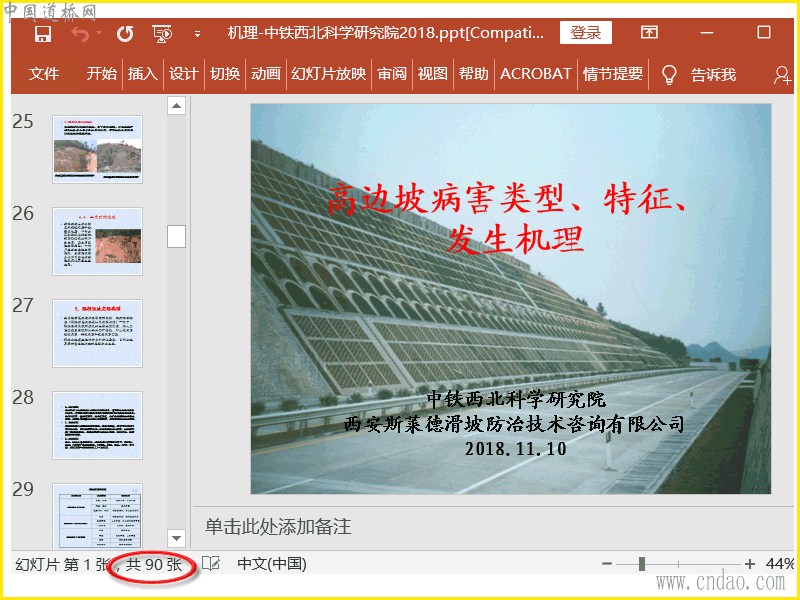800x600 pixels.
Task: Select slide 29 thumbnail
Action: (97, 516)
